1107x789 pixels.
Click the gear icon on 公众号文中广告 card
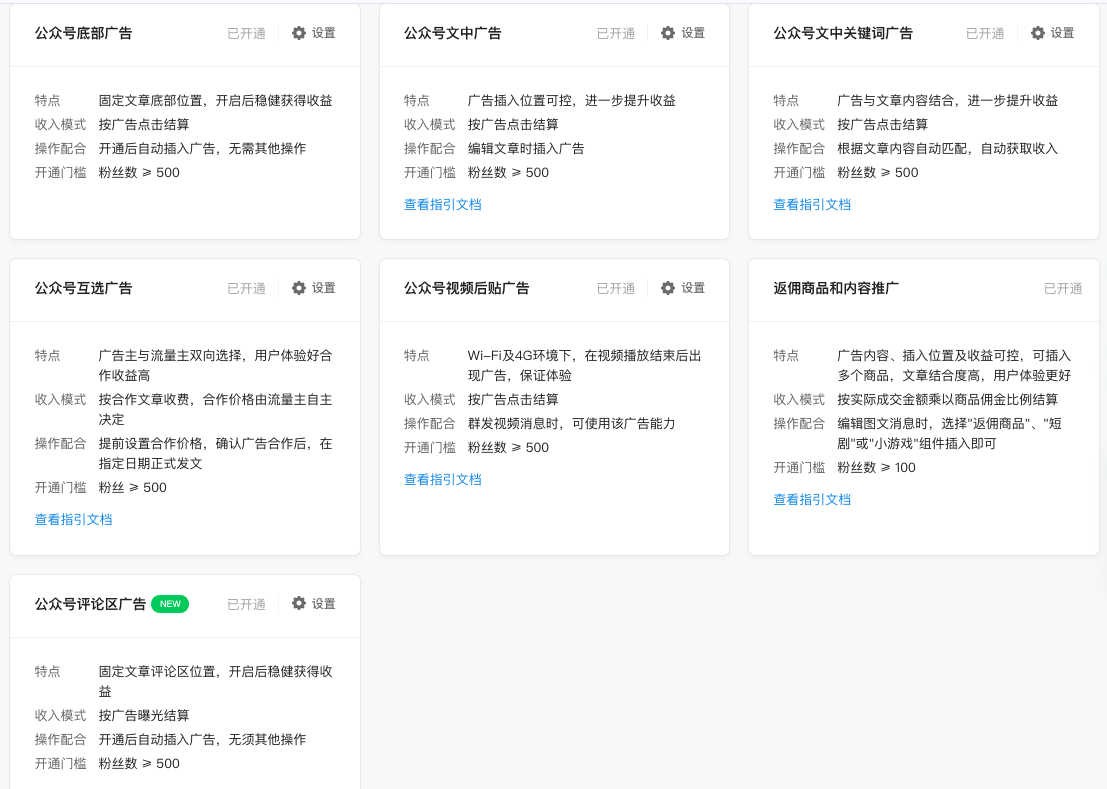(668, 33)
